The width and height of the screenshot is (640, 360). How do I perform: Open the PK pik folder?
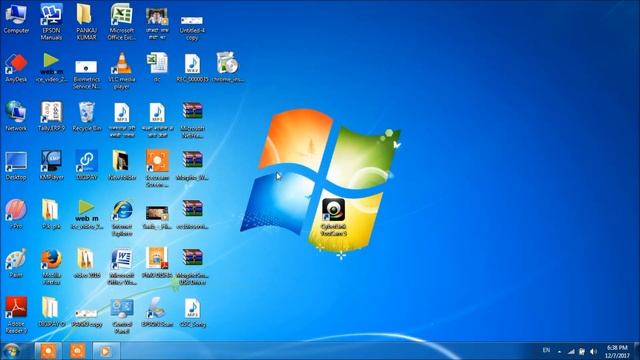pyautogui.click(x=51, y=214)
